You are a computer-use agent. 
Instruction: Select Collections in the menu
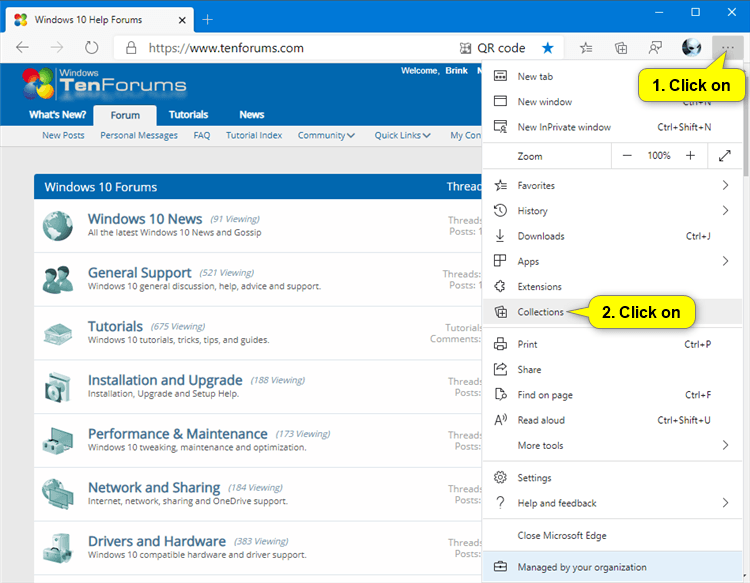coord(612,312)
